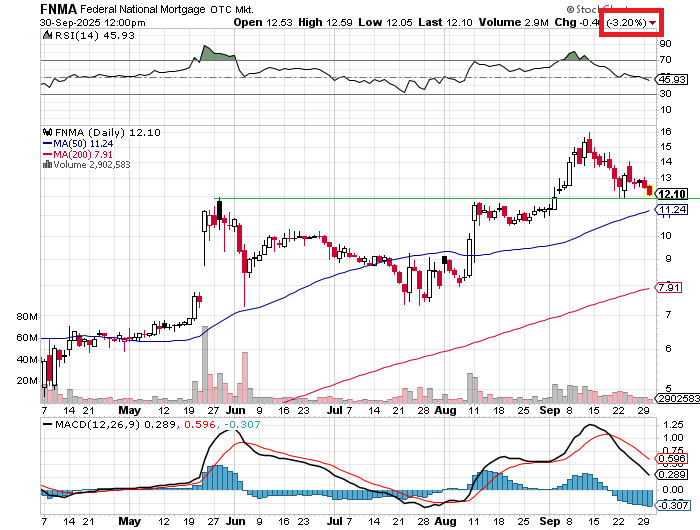Click the Jul label under the MACD panel

(335, 521)
